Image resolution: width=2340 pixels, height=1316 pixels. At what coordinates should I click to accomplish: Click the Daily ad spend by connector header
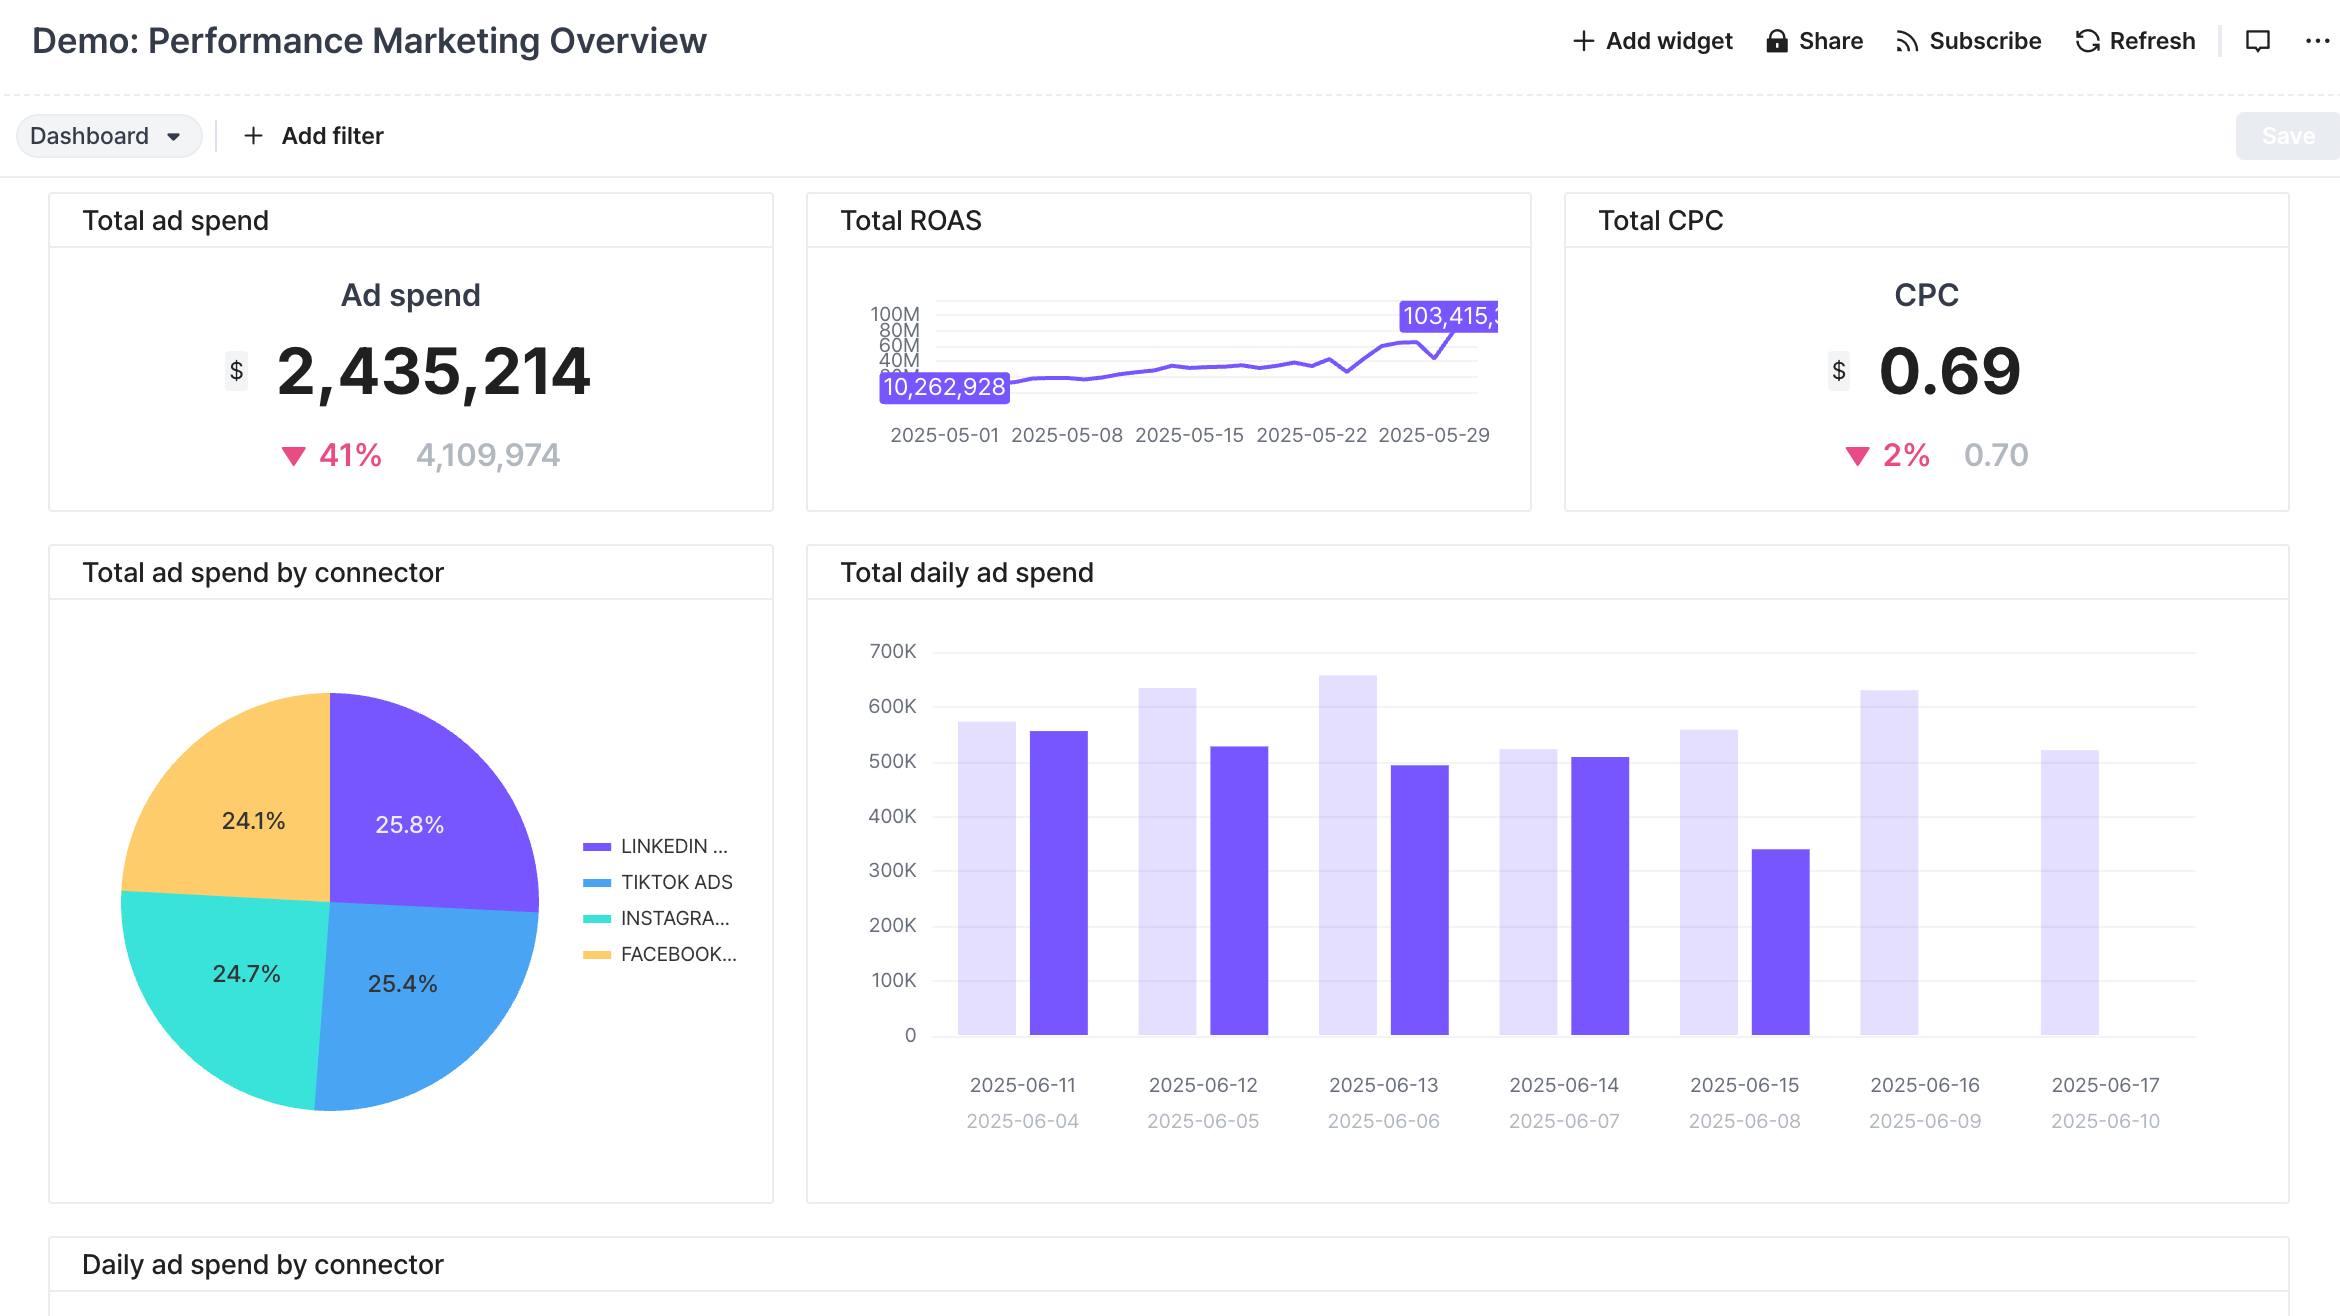pos(262,1264)
